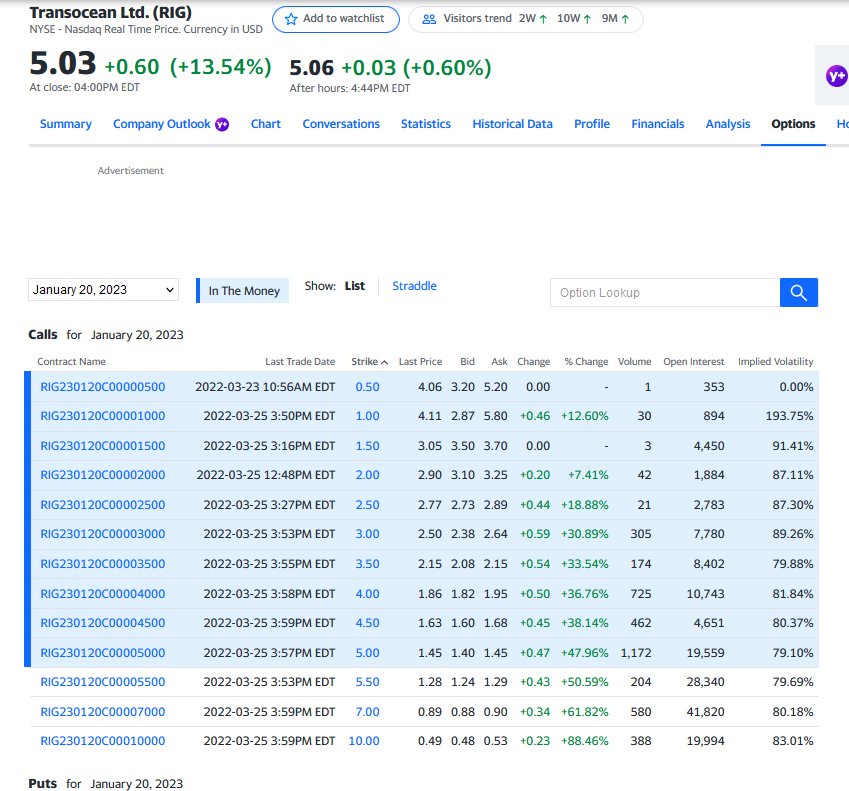Image resolution: width=849 pixels, height=791 pixels.
Task: Open the Profile tab
Action: [x=592, y=124]
